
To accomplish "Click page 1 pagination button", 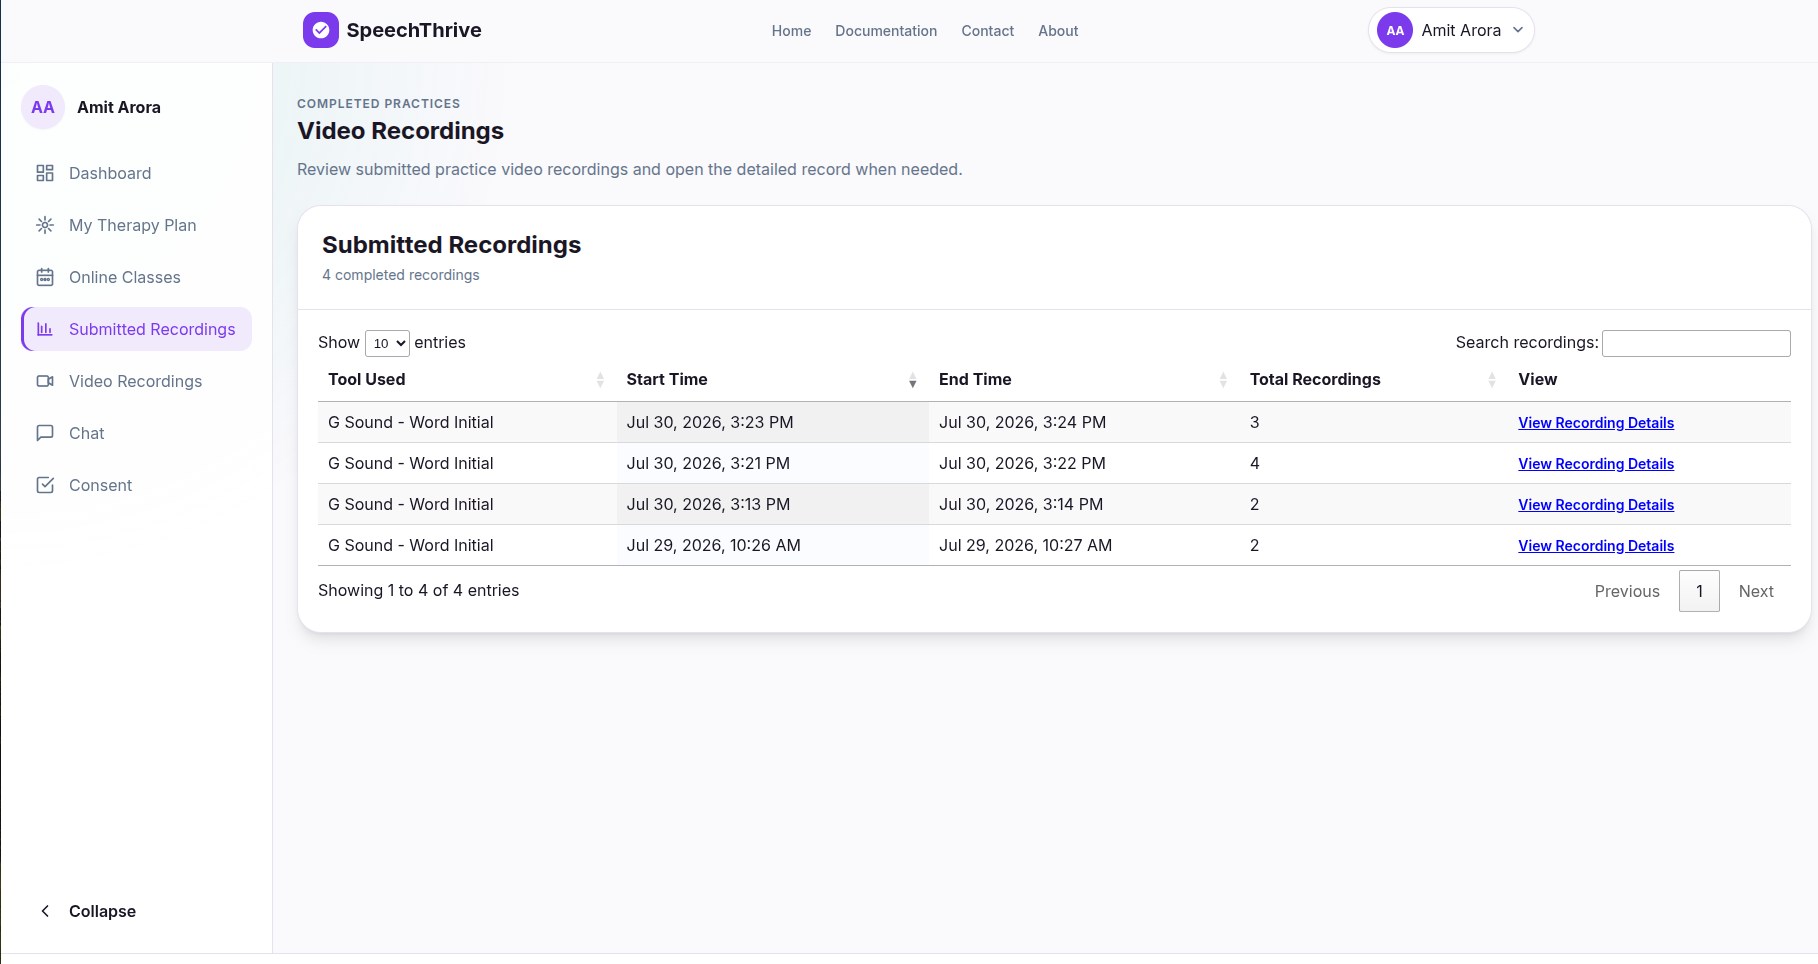I will coord(1699,591).
